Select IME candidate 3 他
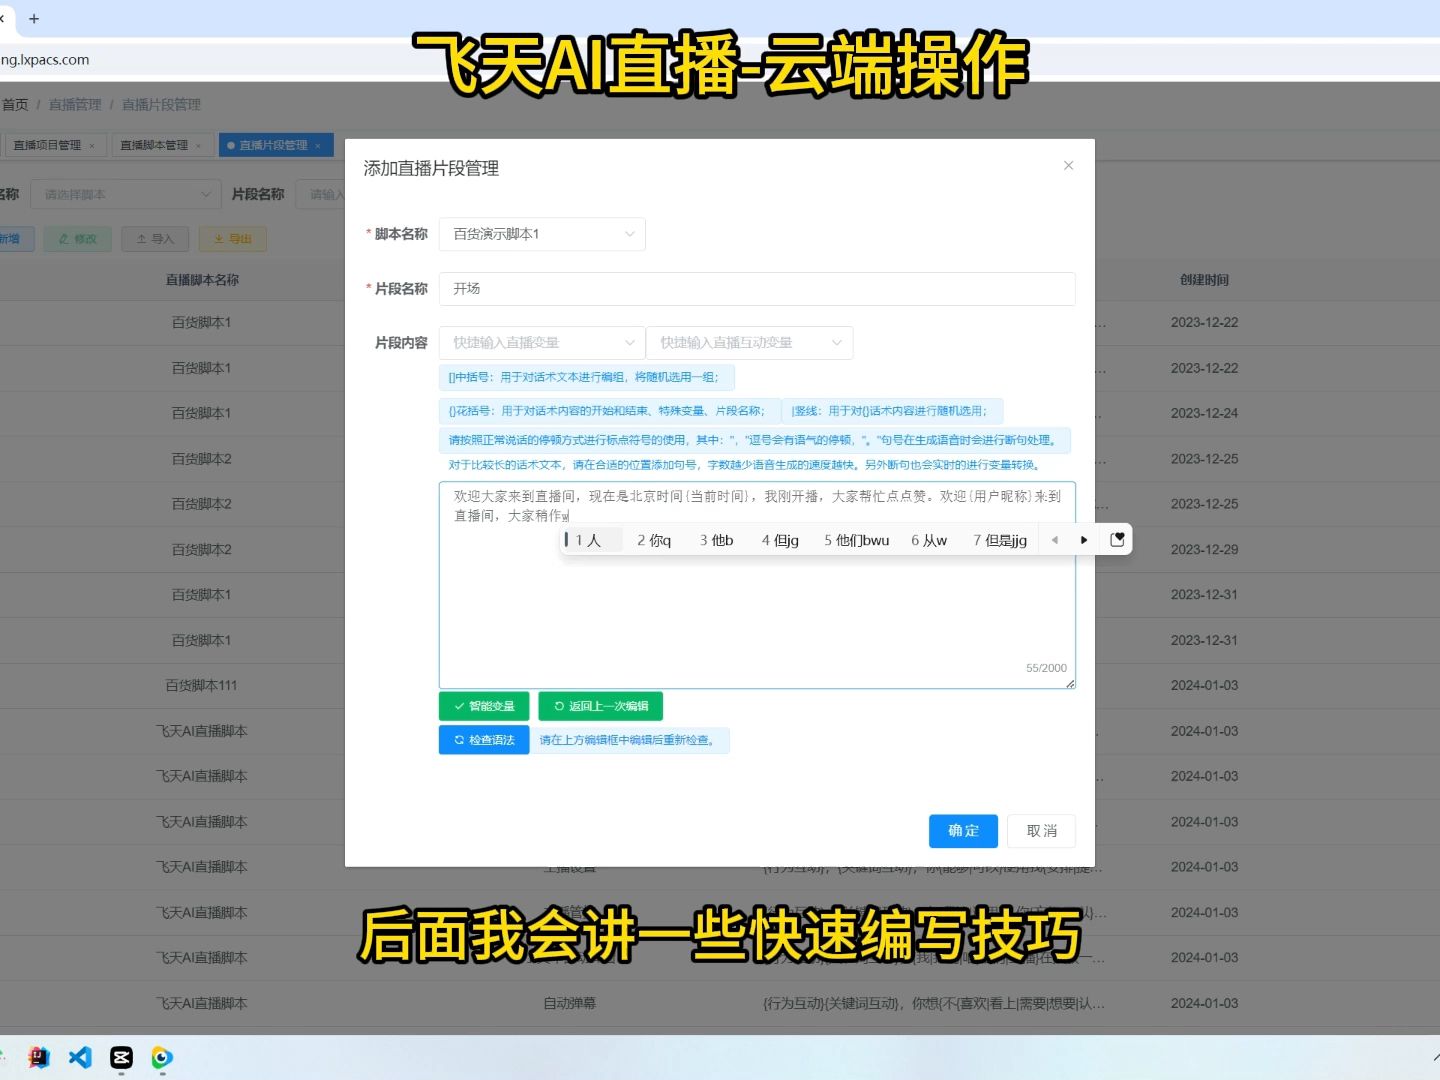The height and width of the screenshot is (1080, 1440). point(717,540)
